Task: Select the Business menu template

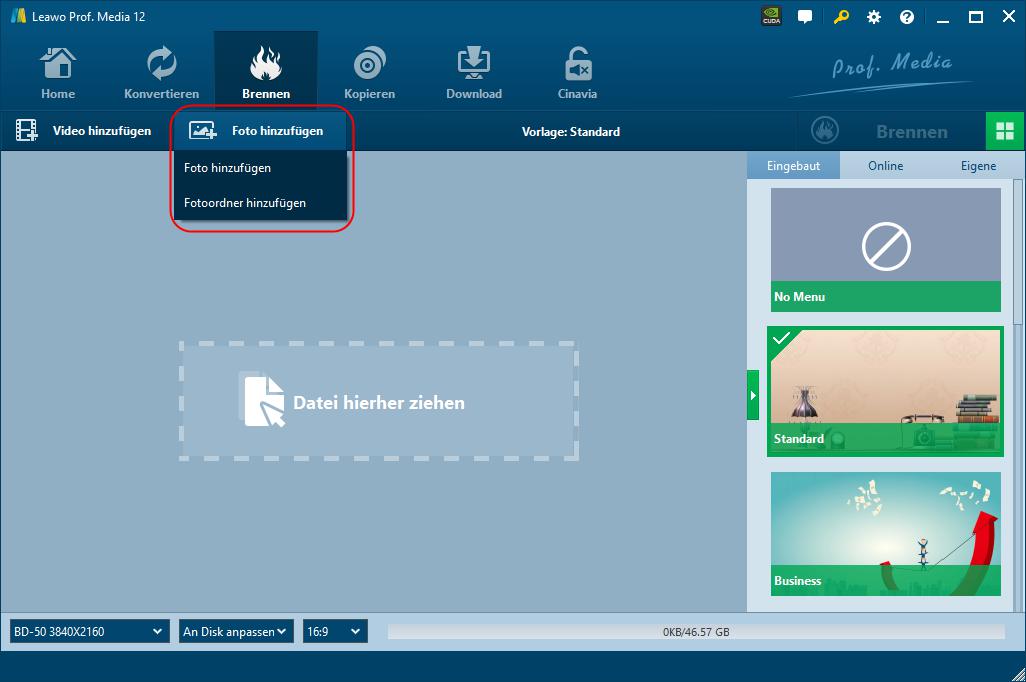Action: pos(885,534)
